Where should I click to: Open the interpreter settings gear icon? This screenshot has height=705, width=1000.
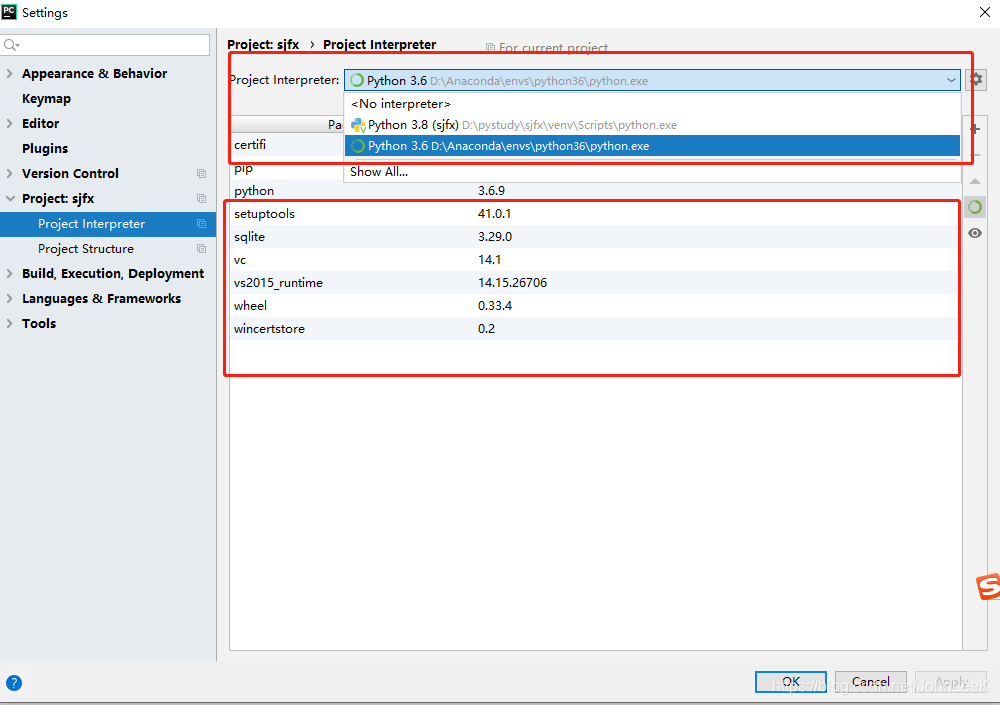976,80
